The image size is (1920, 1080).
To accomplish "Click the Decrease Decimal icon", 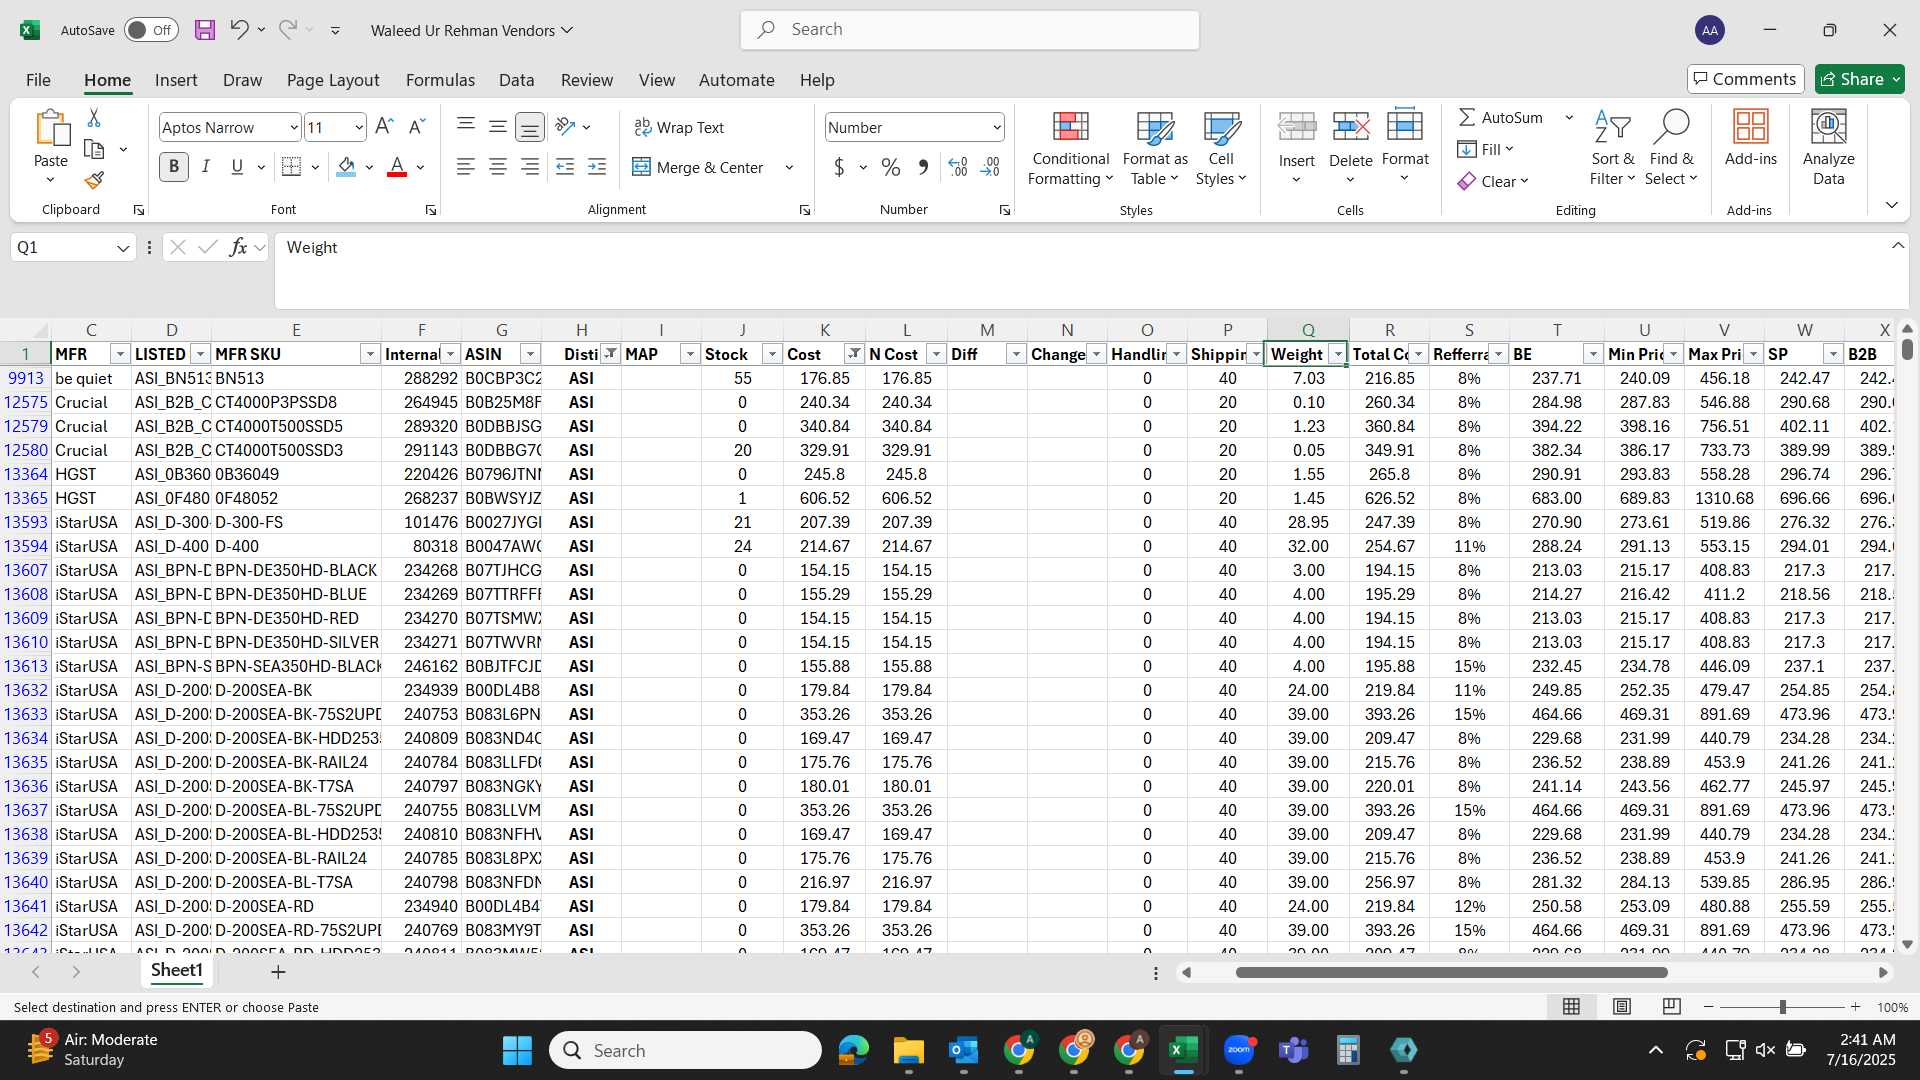I will (990, 168).
